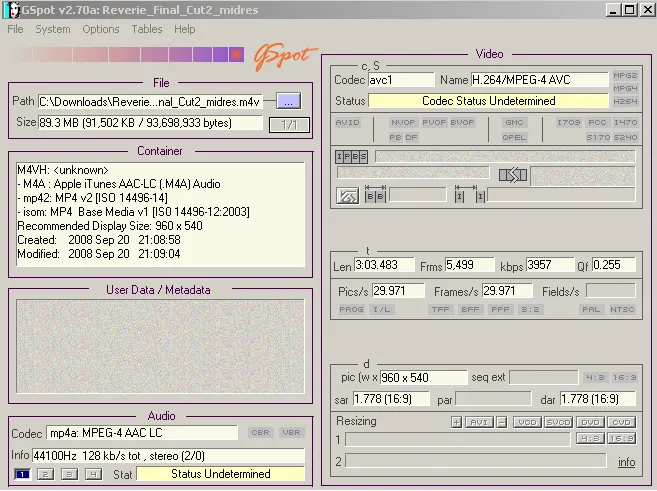This screenshot has height=491, width=657.
Task: Open the File menu
Action: [x=15, y=29]
